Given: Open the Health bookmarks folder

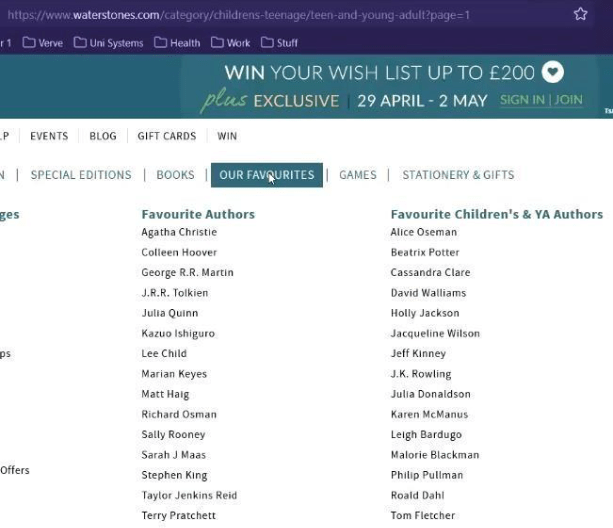Looking at the screenshot, I should tap(178, 43).
